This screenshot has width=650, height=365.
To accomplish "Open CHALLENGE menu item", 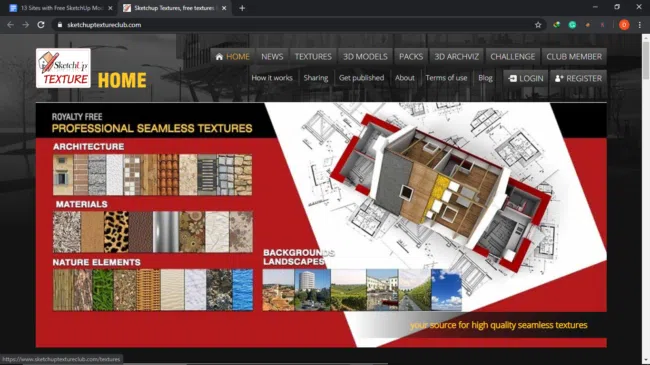I will pos(512,56).
